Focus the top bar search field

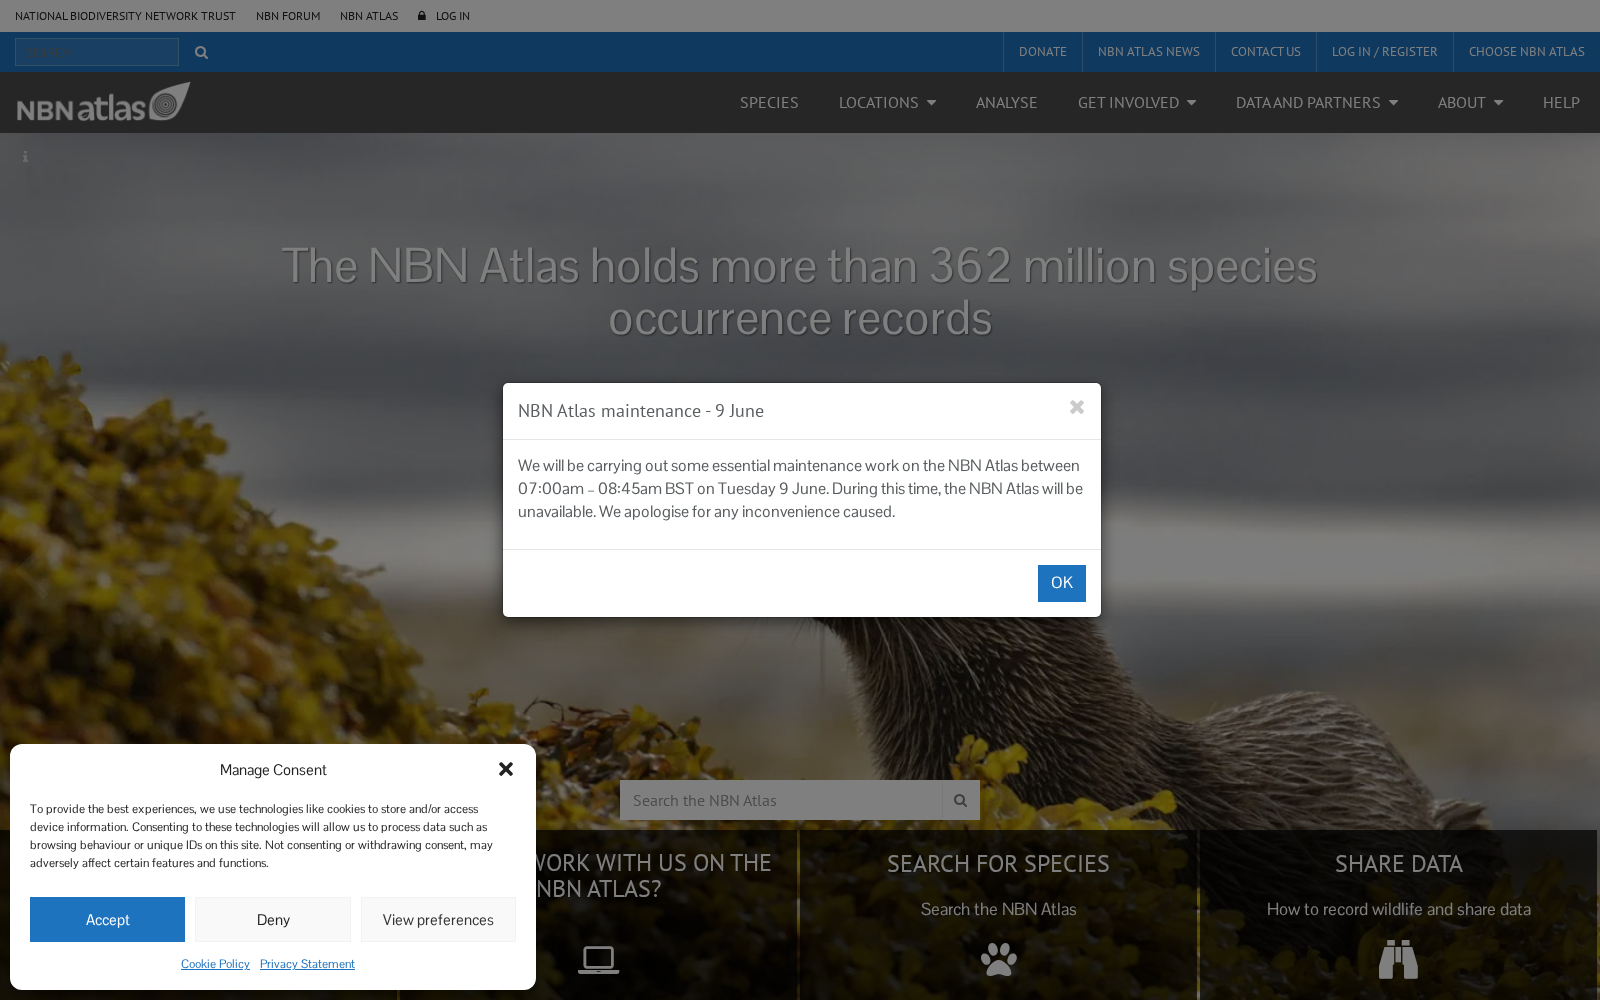pos(97,52)
